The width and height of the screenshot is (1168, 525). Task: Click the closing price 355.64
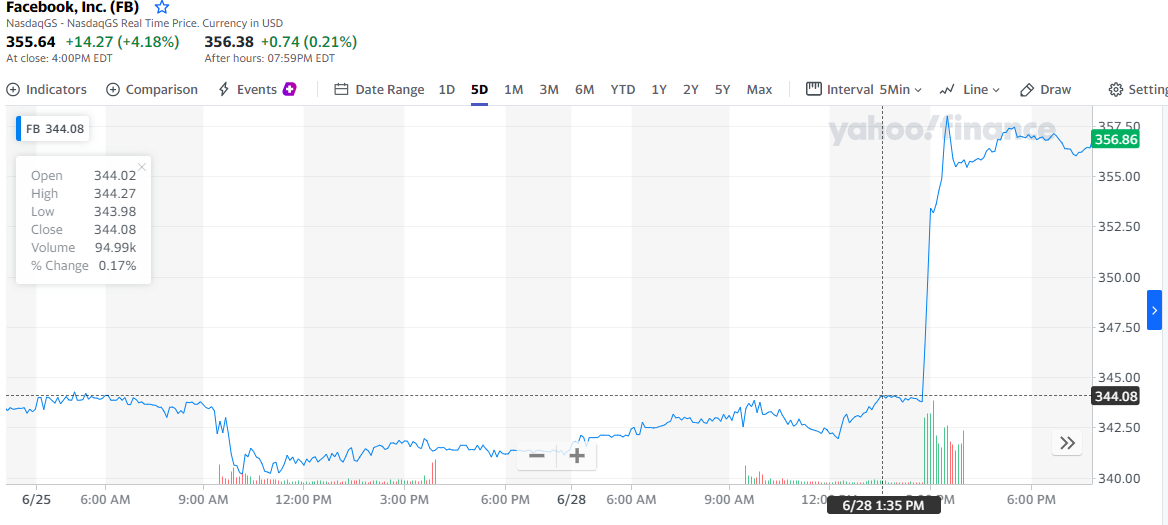(31, 42)
